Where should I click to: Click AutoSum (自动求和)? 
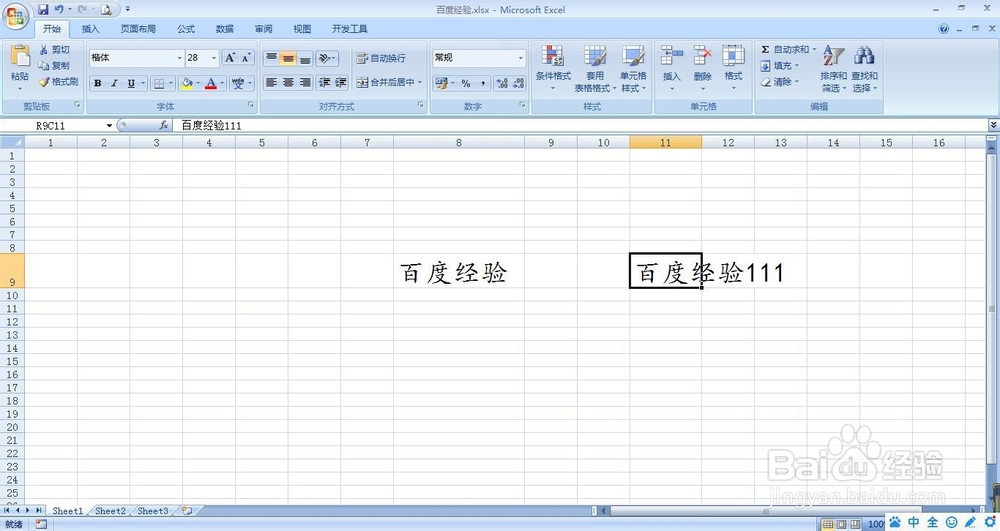coord(785,50)
